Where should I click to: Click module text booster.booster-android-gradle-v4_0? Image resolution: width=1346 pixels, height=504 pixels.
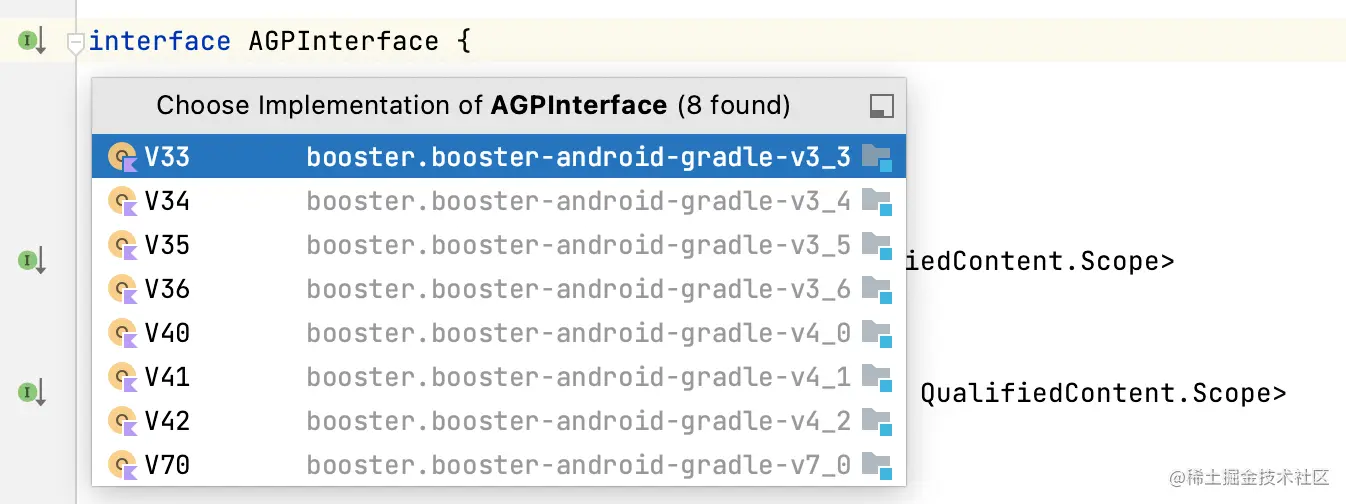[x=579, y=333]
